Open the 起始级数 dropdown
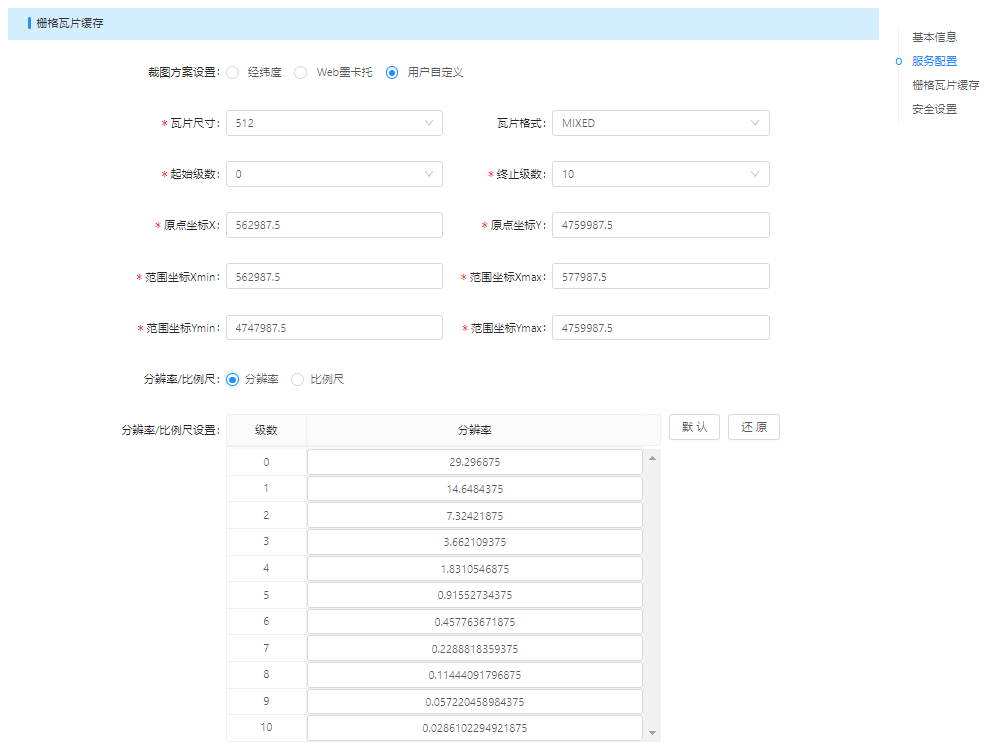Viewport: 989px width, 754px height. click(334, 174)
